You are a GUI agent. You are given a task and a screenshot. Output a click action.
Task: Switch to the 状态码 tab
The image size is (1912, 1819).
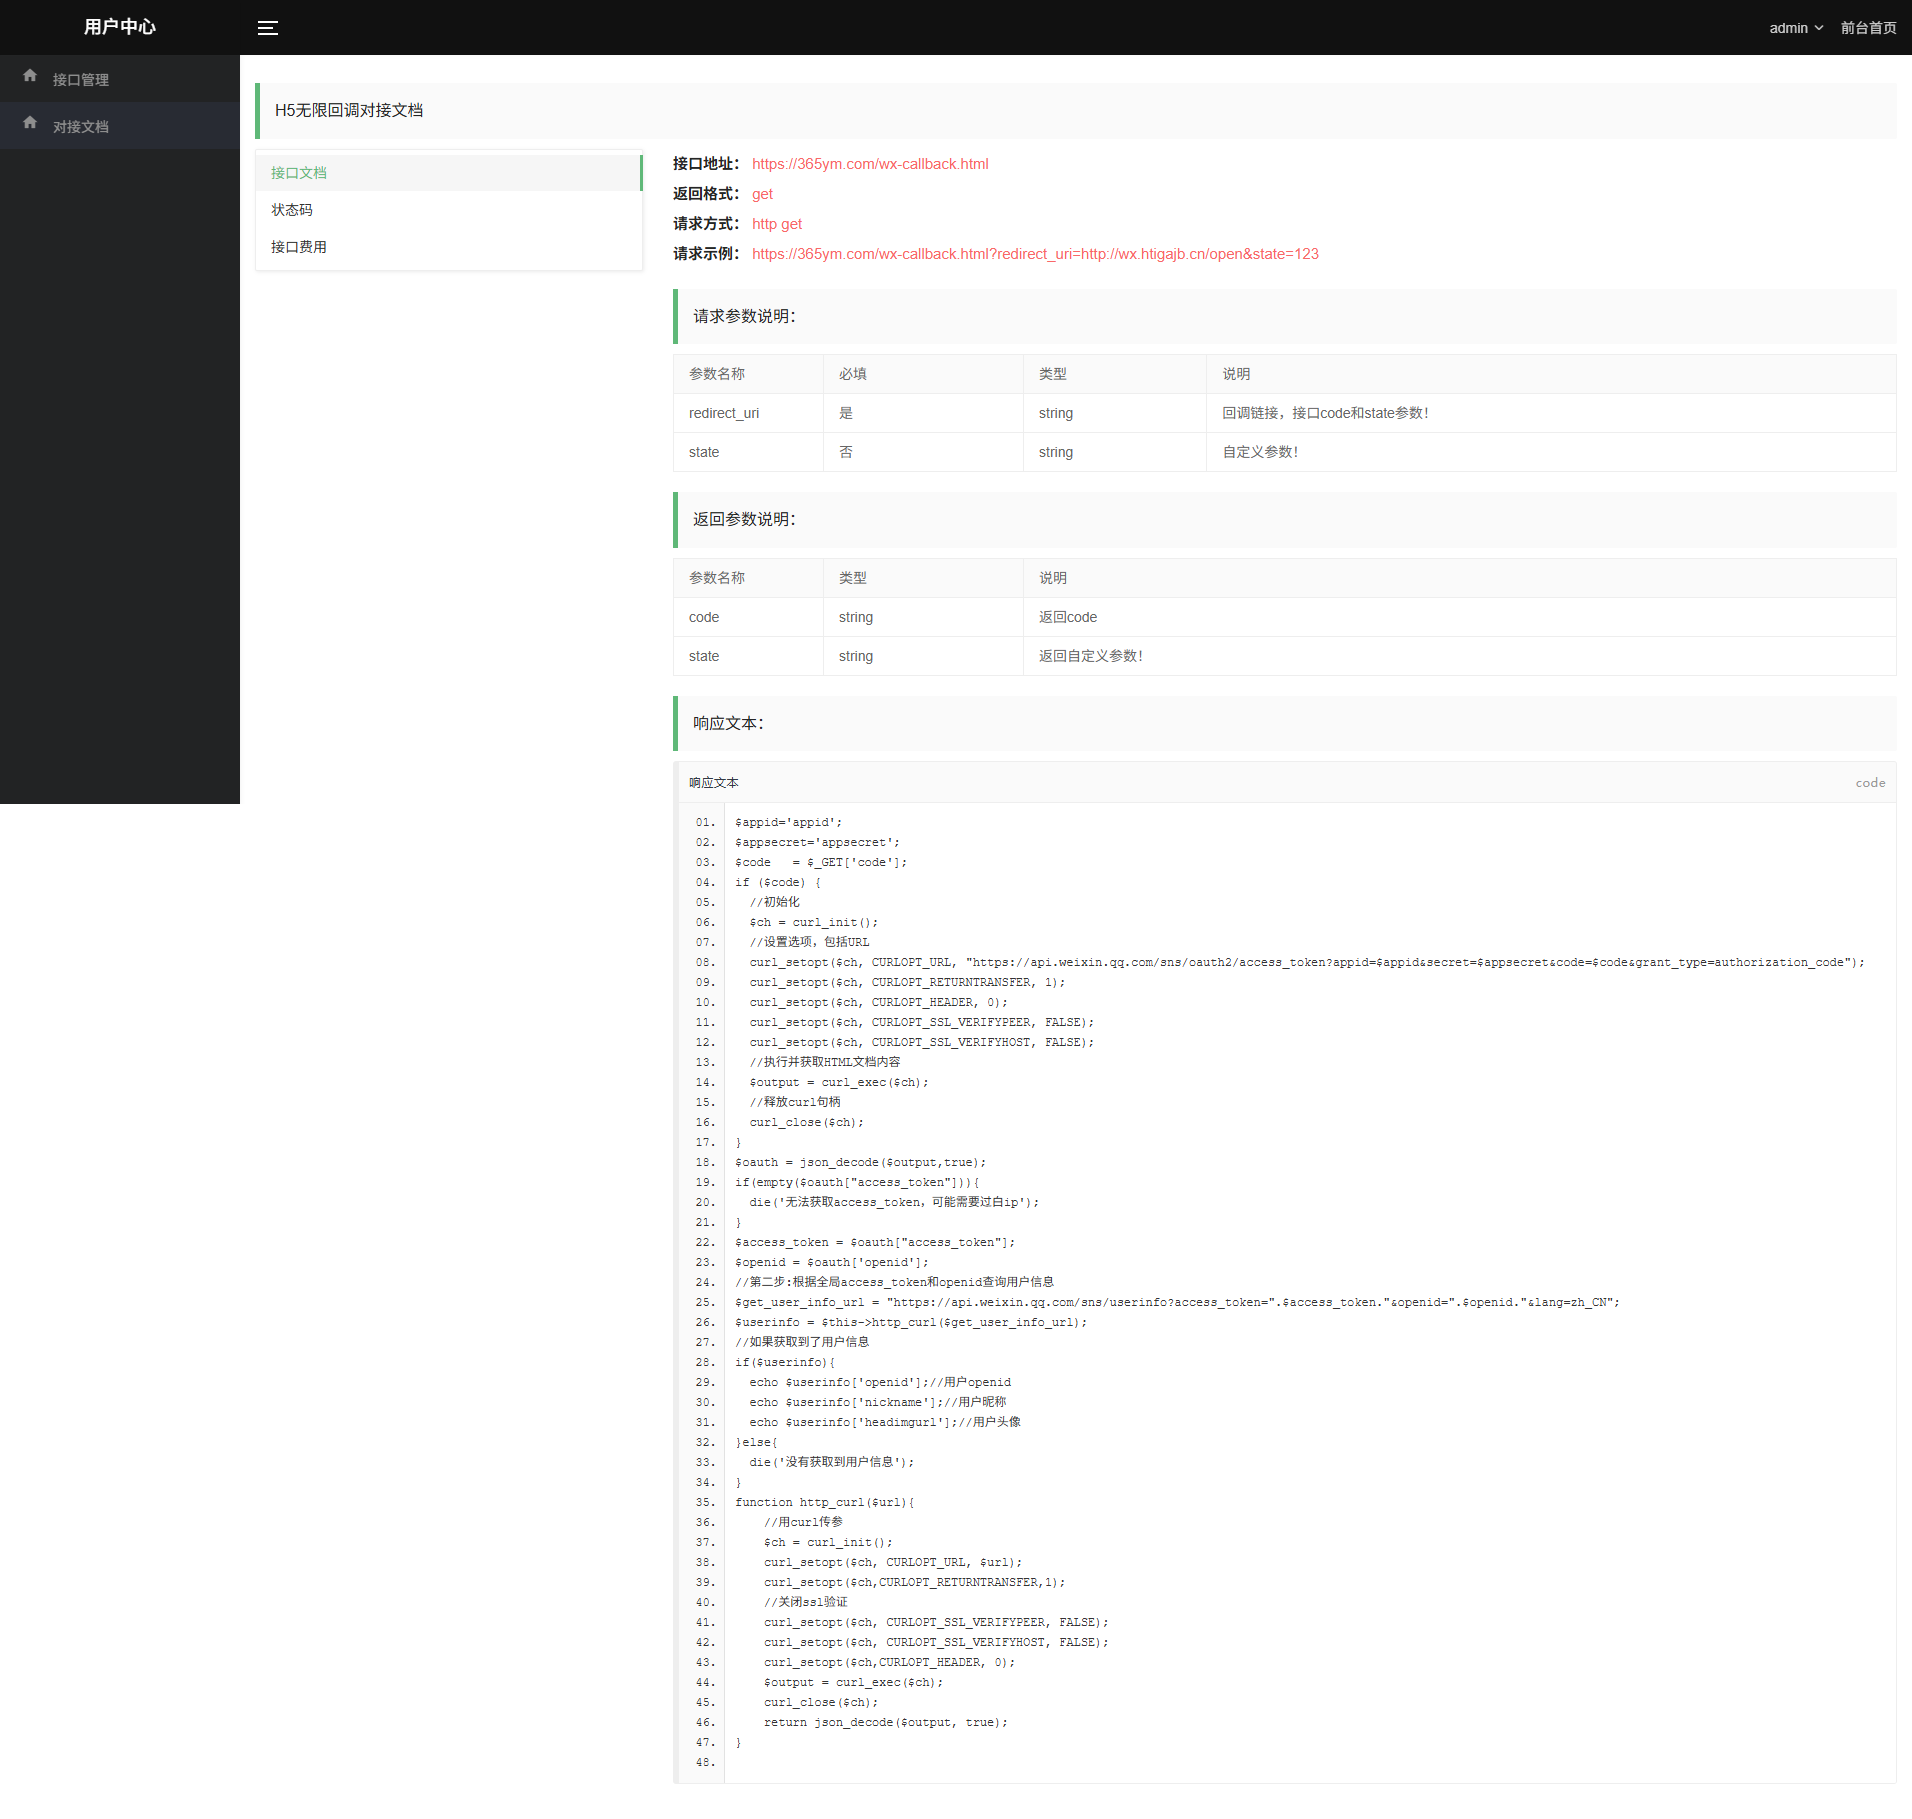click(x=292, y=210)
